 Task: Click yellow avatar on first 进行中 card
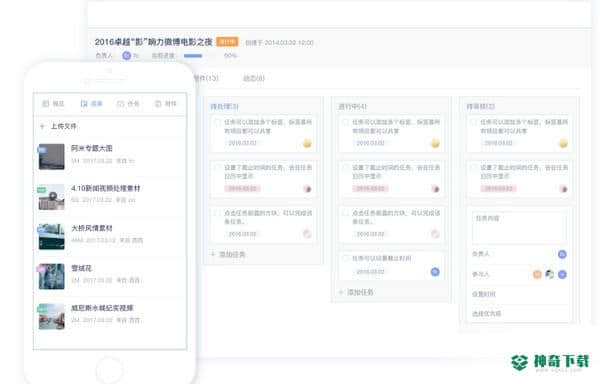pos(435,143)
